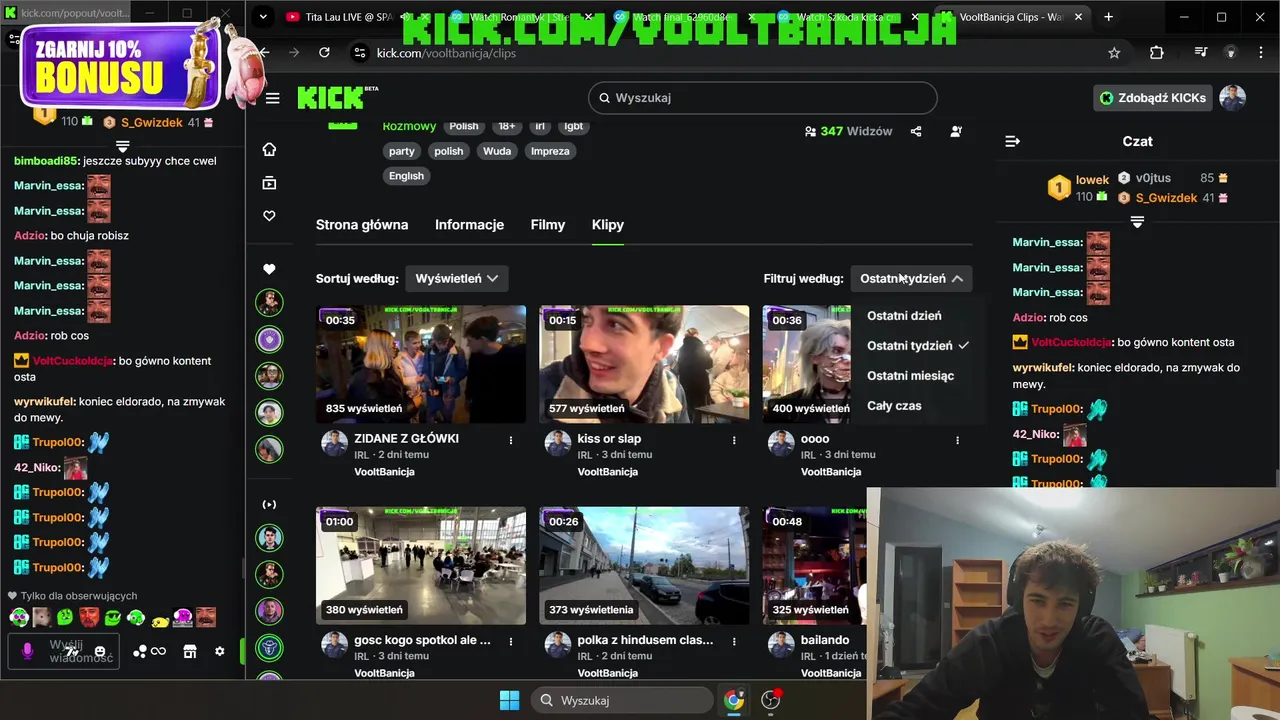Expand the Sortuj według Wyświetleń dropdown
Image resolution: width=1280 pixels, height=720 pixels.
(x=457, y=278)
